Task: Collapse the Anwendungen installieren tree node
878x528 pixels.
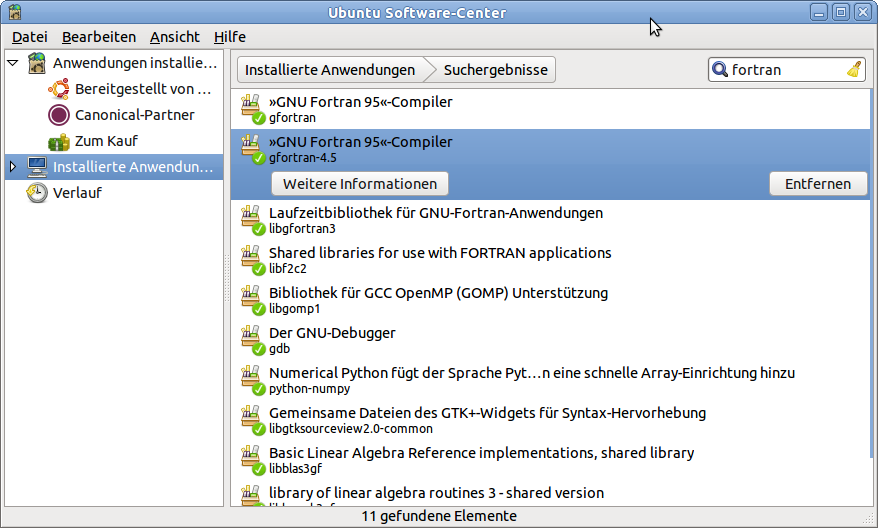Action: 13,63
